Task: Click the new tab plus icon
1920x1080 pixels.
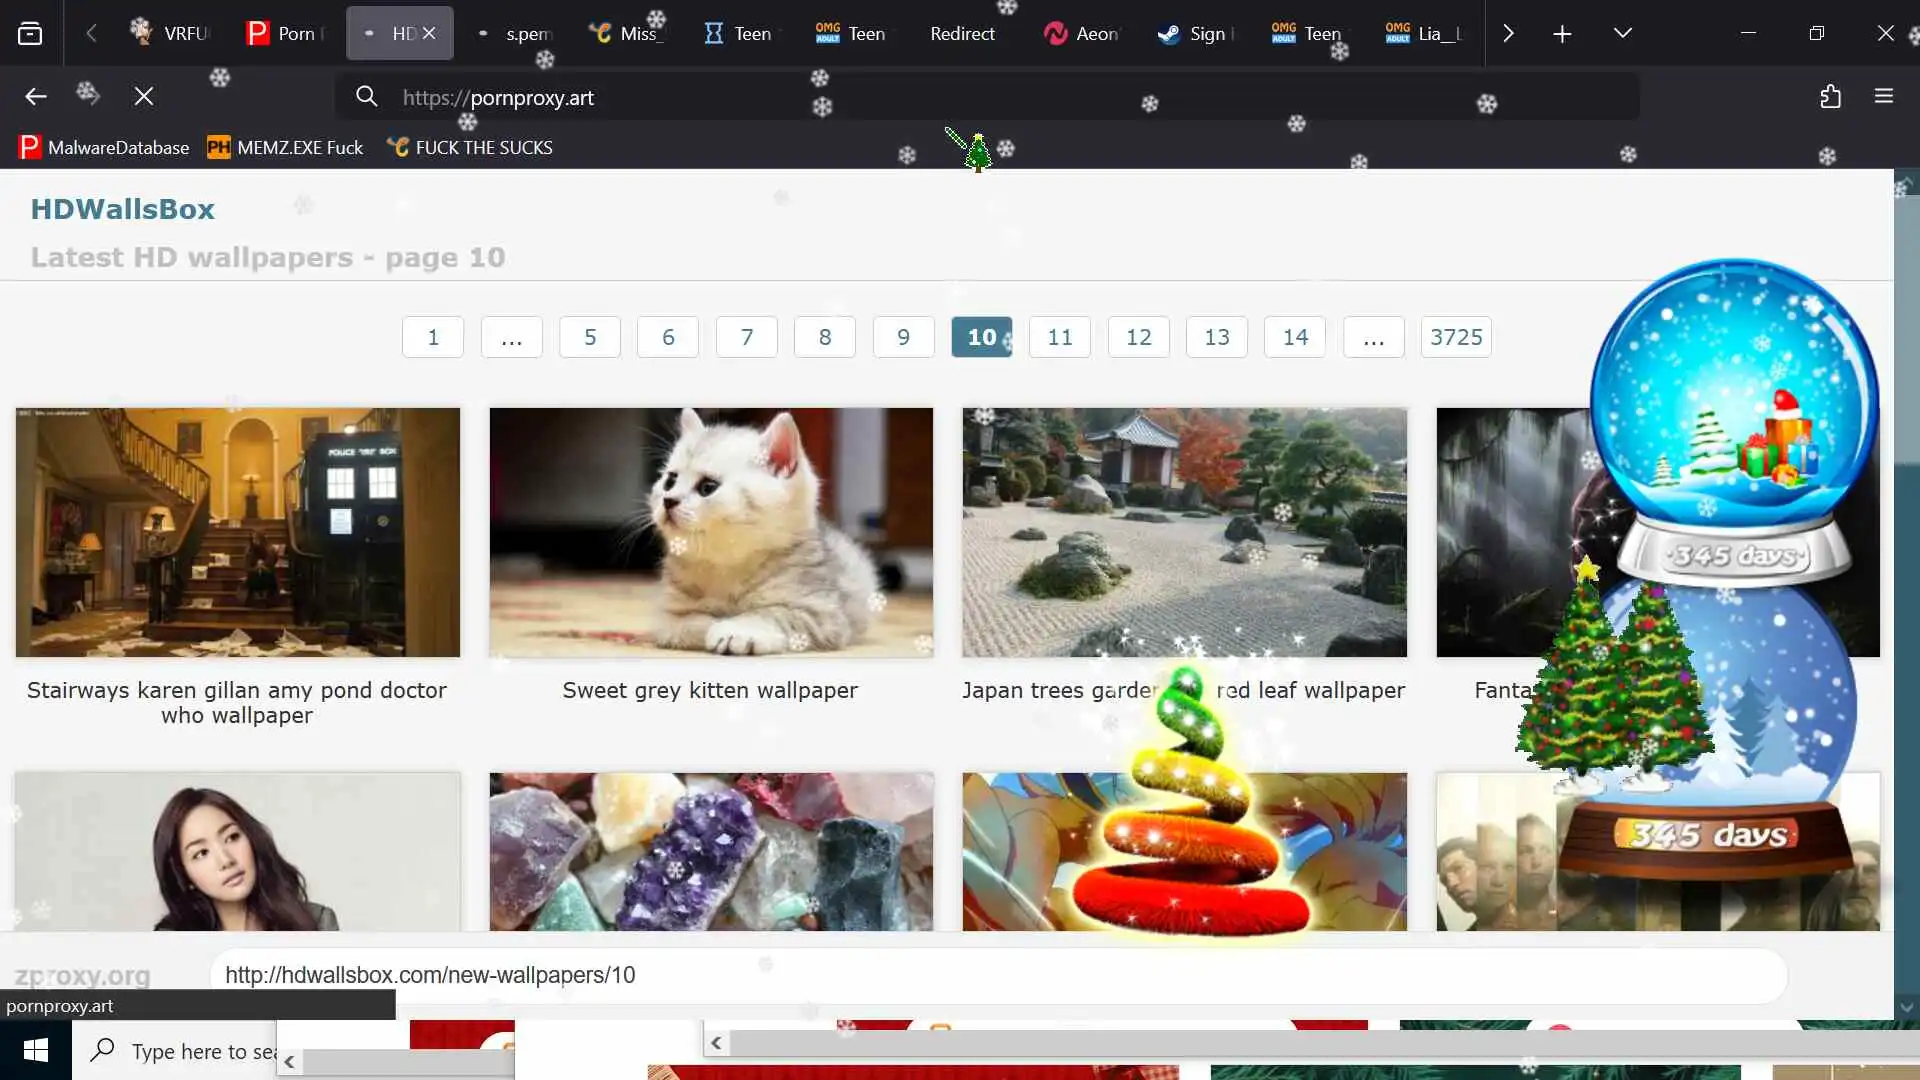Action: (1562, 34)
